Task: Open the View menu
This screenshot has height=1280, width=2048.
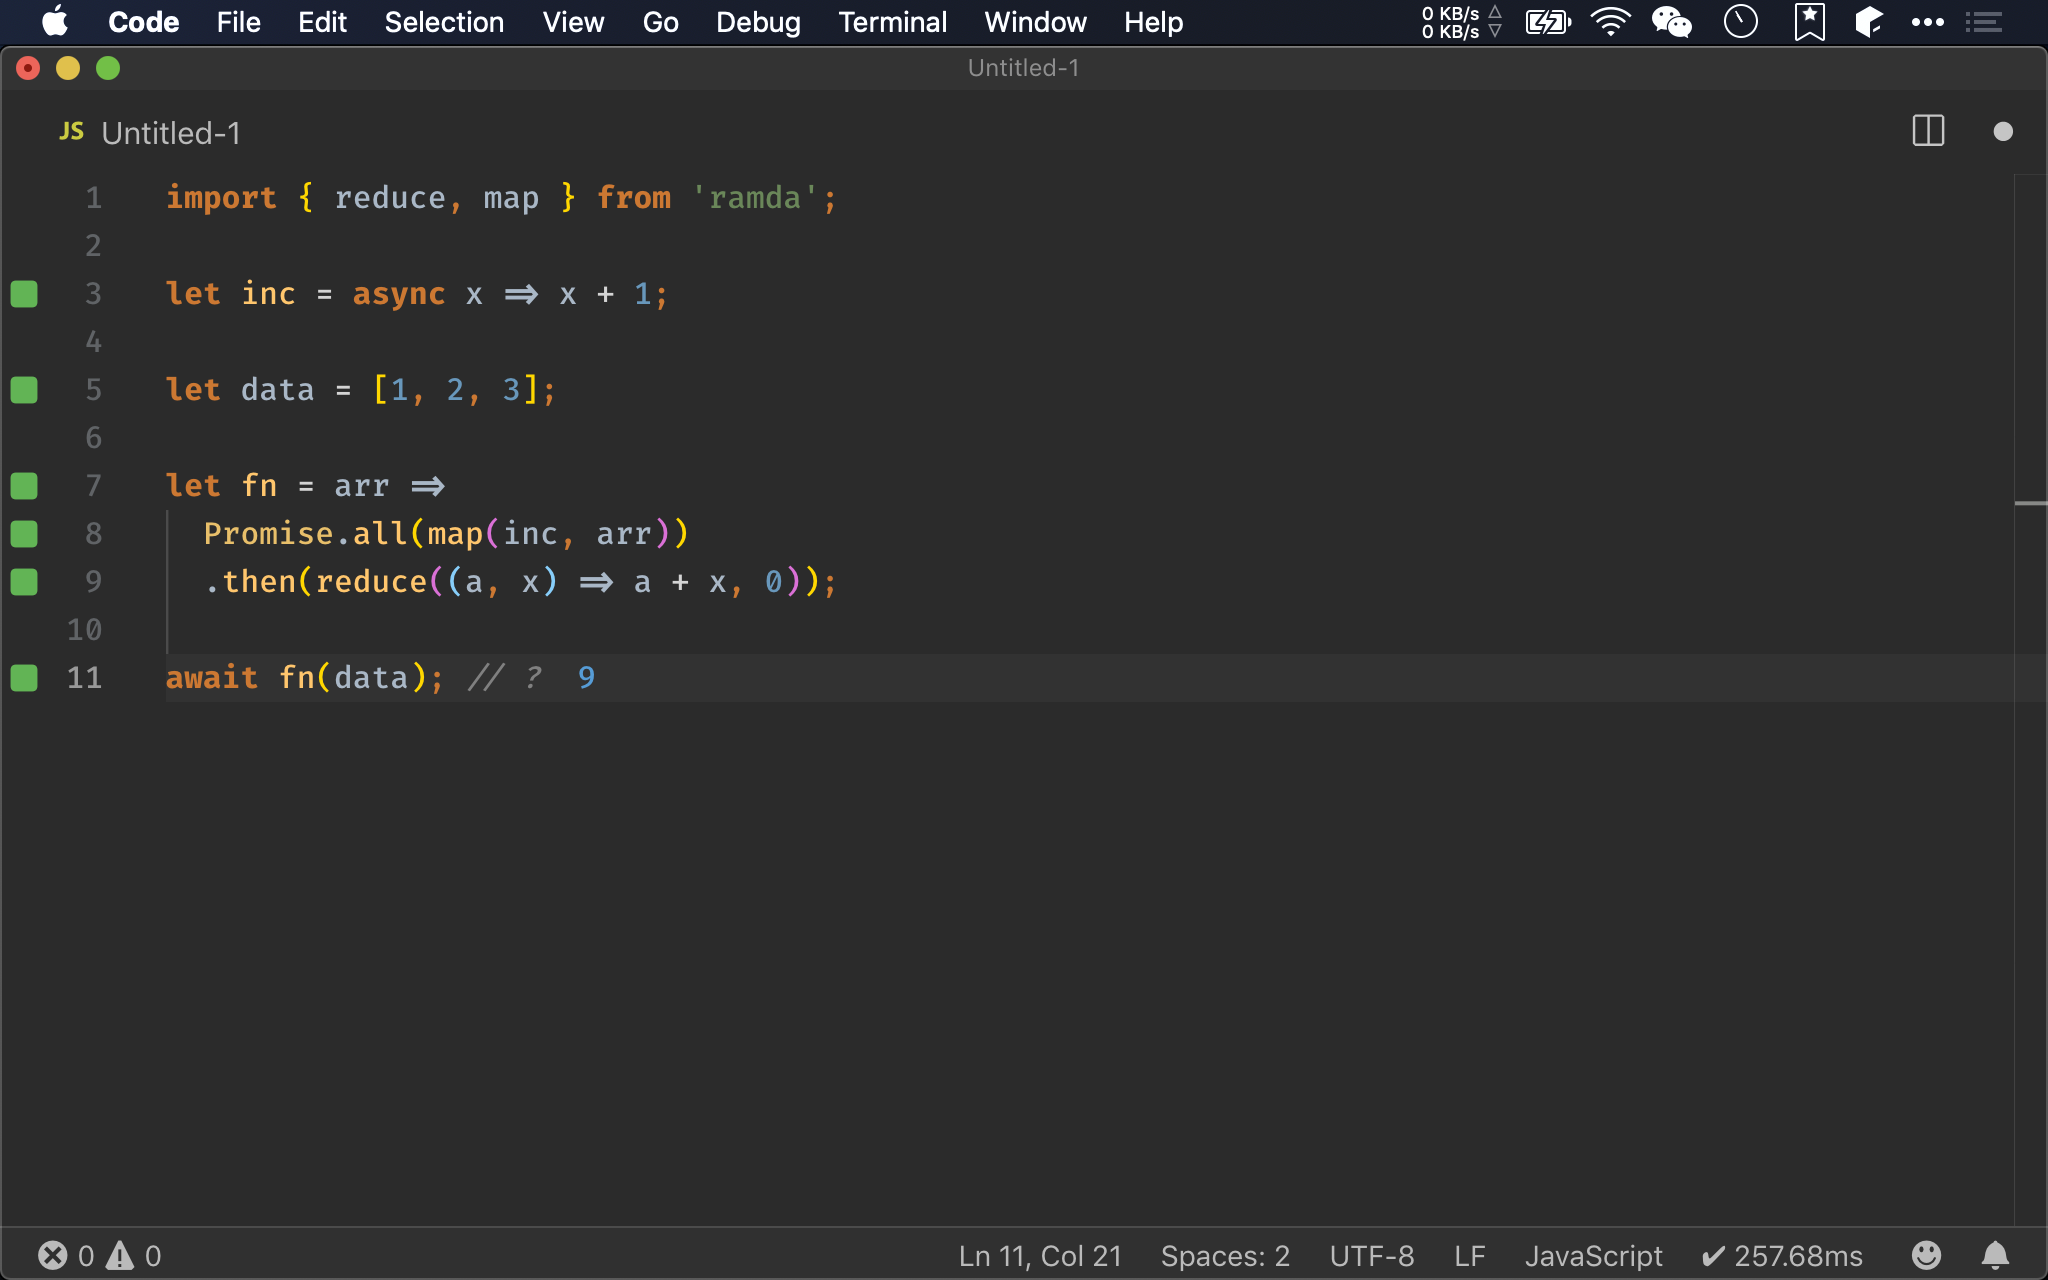Action: click(573, 22)
